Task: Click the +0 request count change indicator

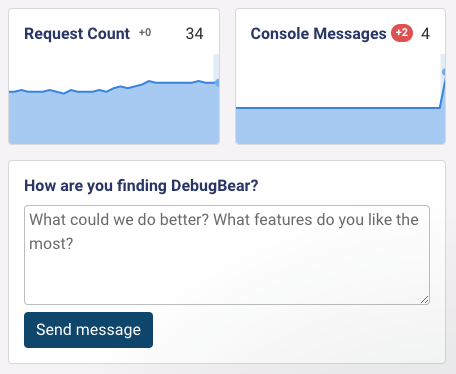Action: [x=145, y=33]
